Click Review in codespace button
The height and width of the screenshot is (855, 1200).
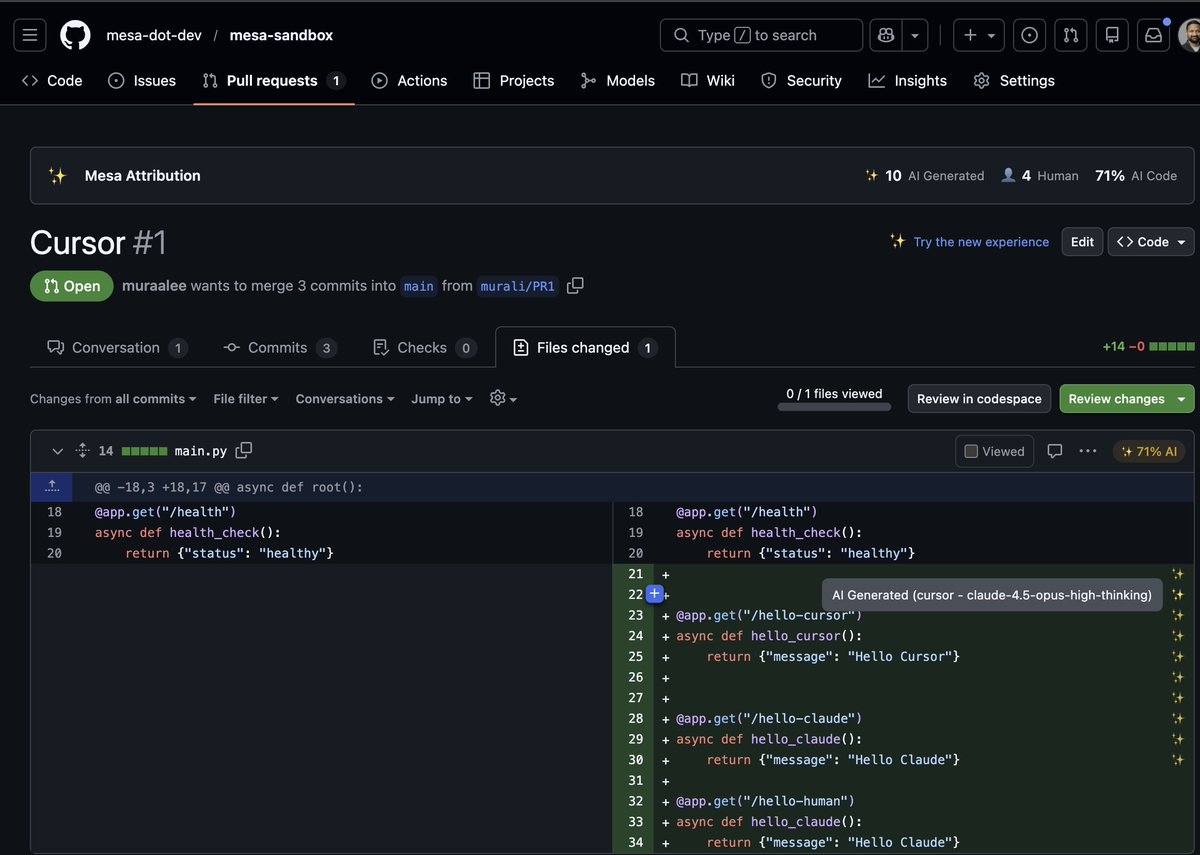click(x=979, y=399)
